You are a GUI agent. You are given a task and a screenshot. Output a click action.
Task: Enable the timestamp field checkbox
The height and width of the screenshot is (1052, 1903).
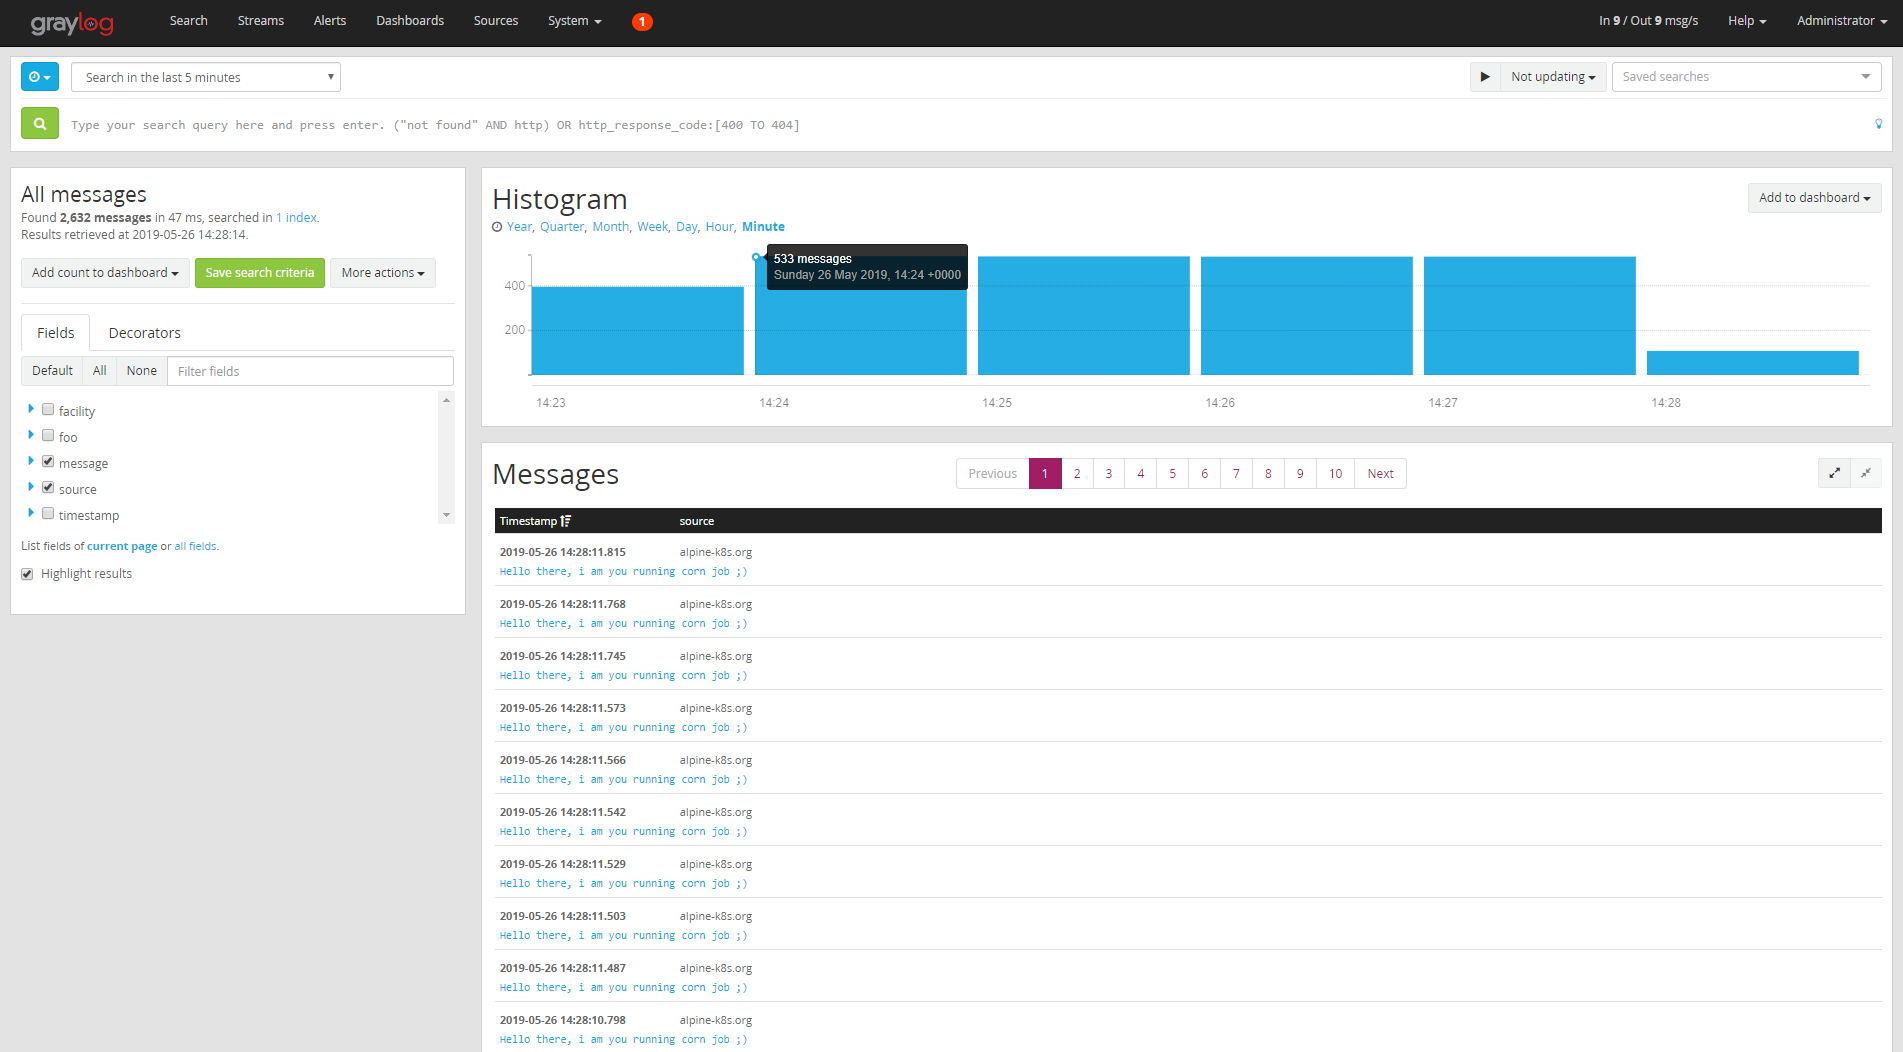(48, 513)
